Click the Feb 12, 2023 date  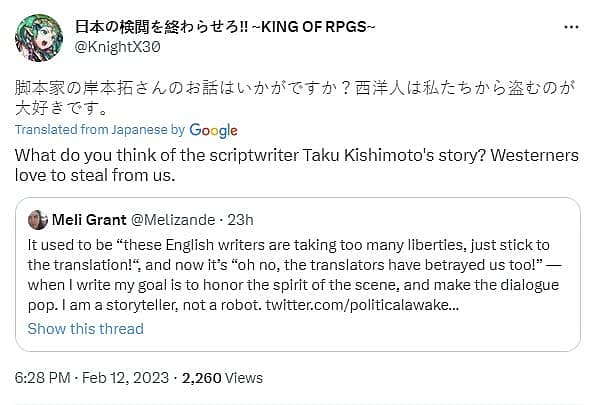[125, 378]
